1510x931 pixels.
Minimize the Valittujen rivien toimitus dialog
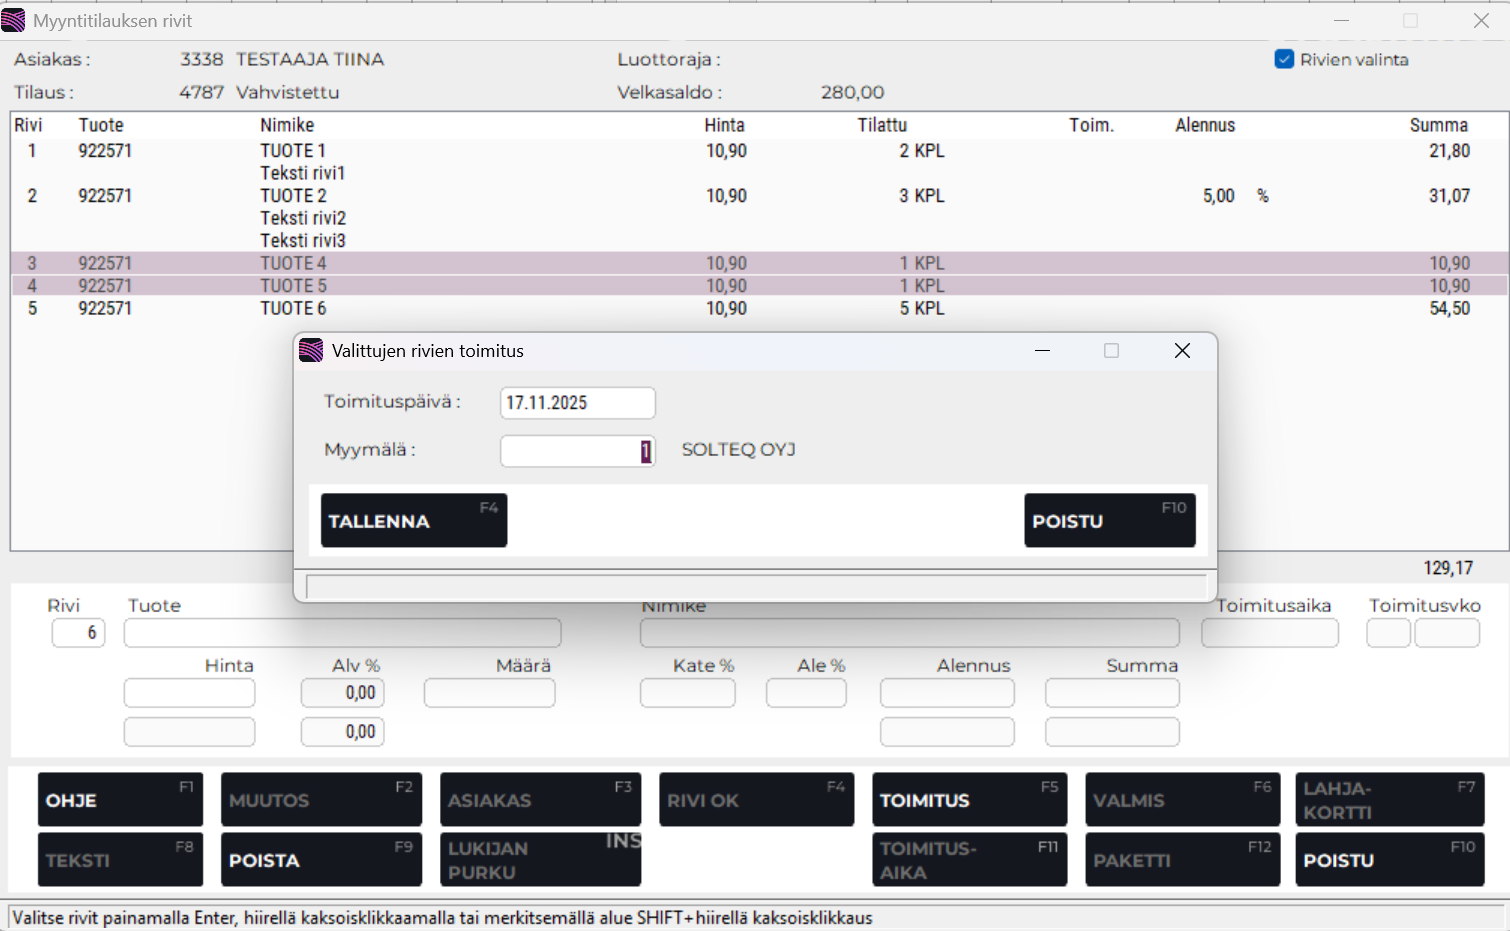pos(1042,351)
